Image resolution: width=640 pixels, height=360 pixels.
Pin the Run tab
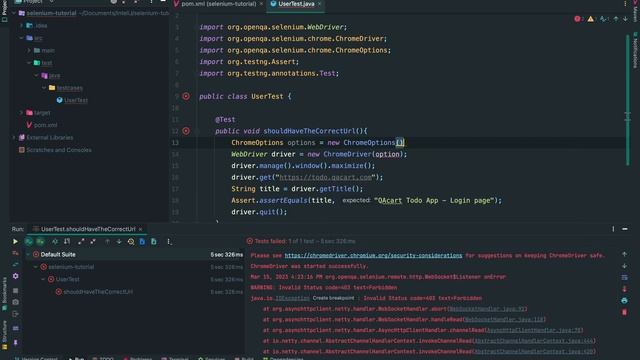[16, 342]
